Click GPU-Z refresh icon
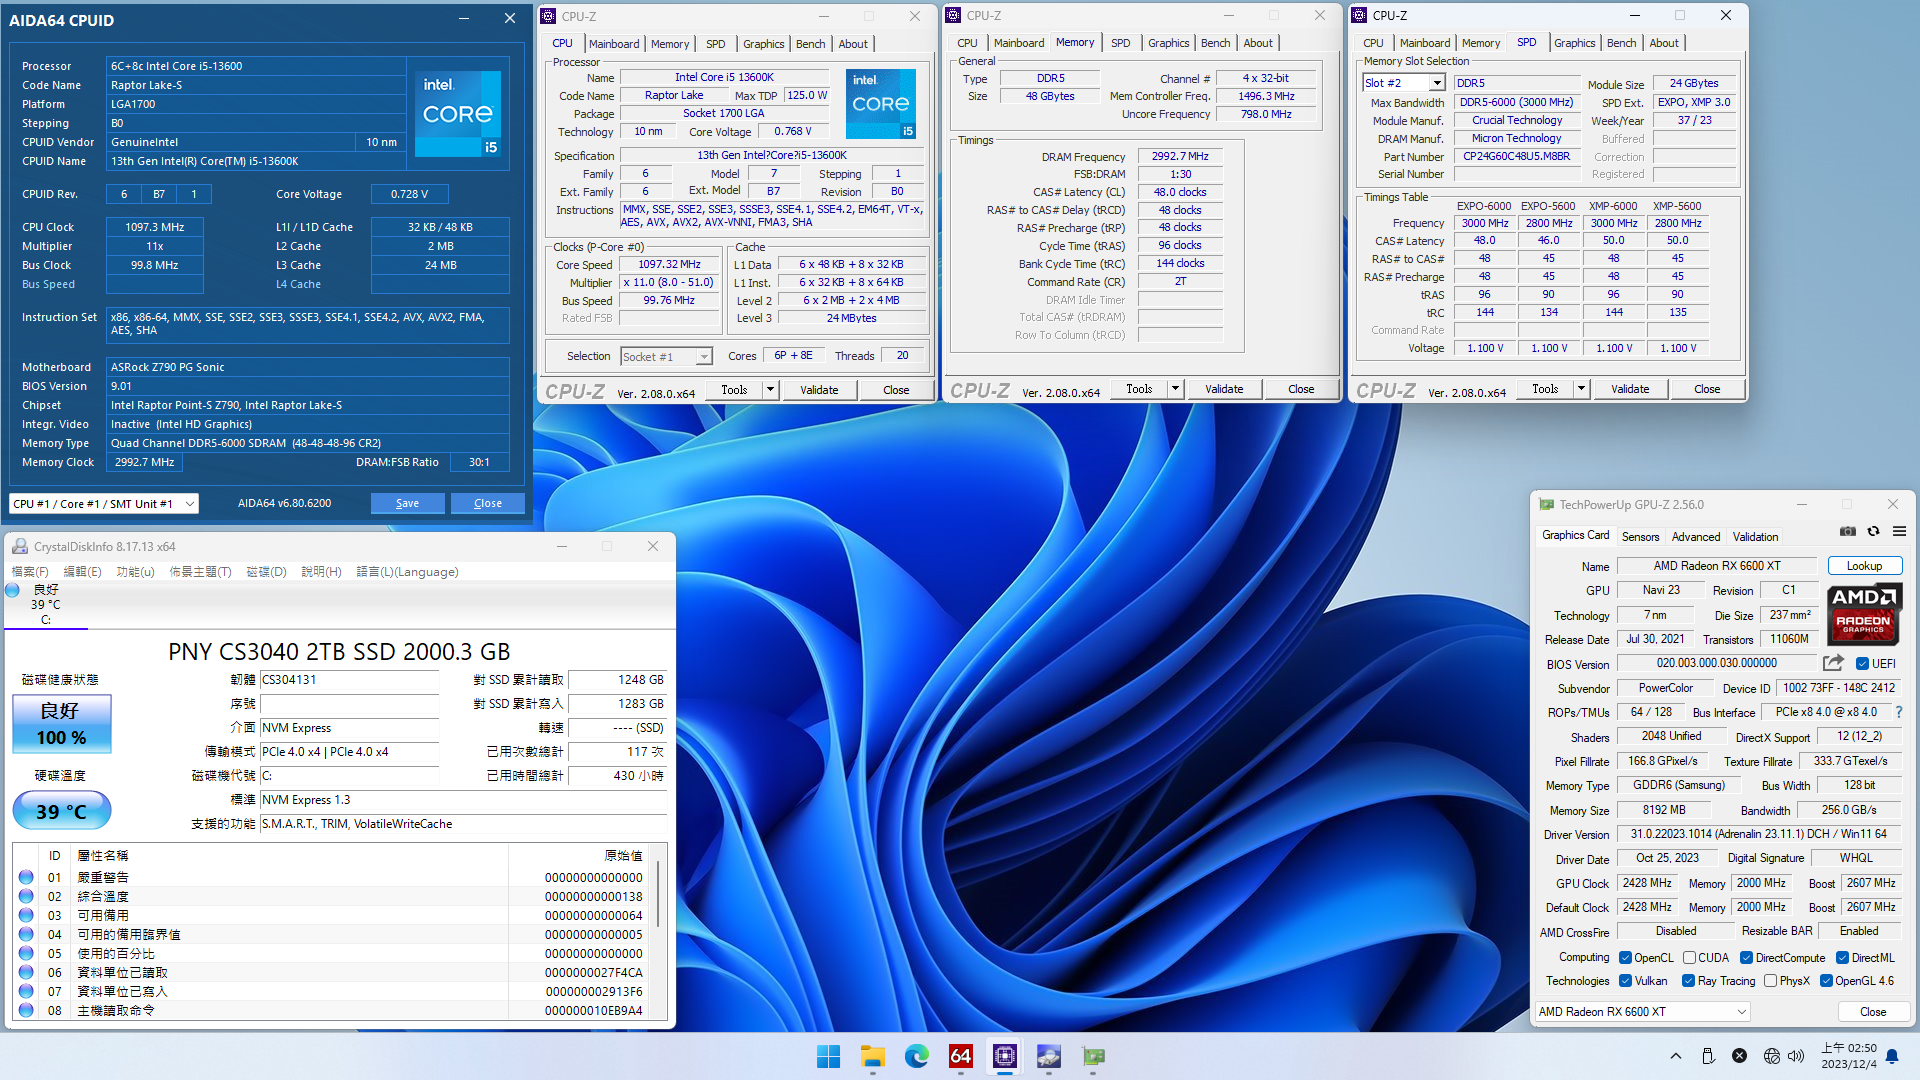Image resolution: width=1920 pixels, height=1080 pixels. point(1873,531)
